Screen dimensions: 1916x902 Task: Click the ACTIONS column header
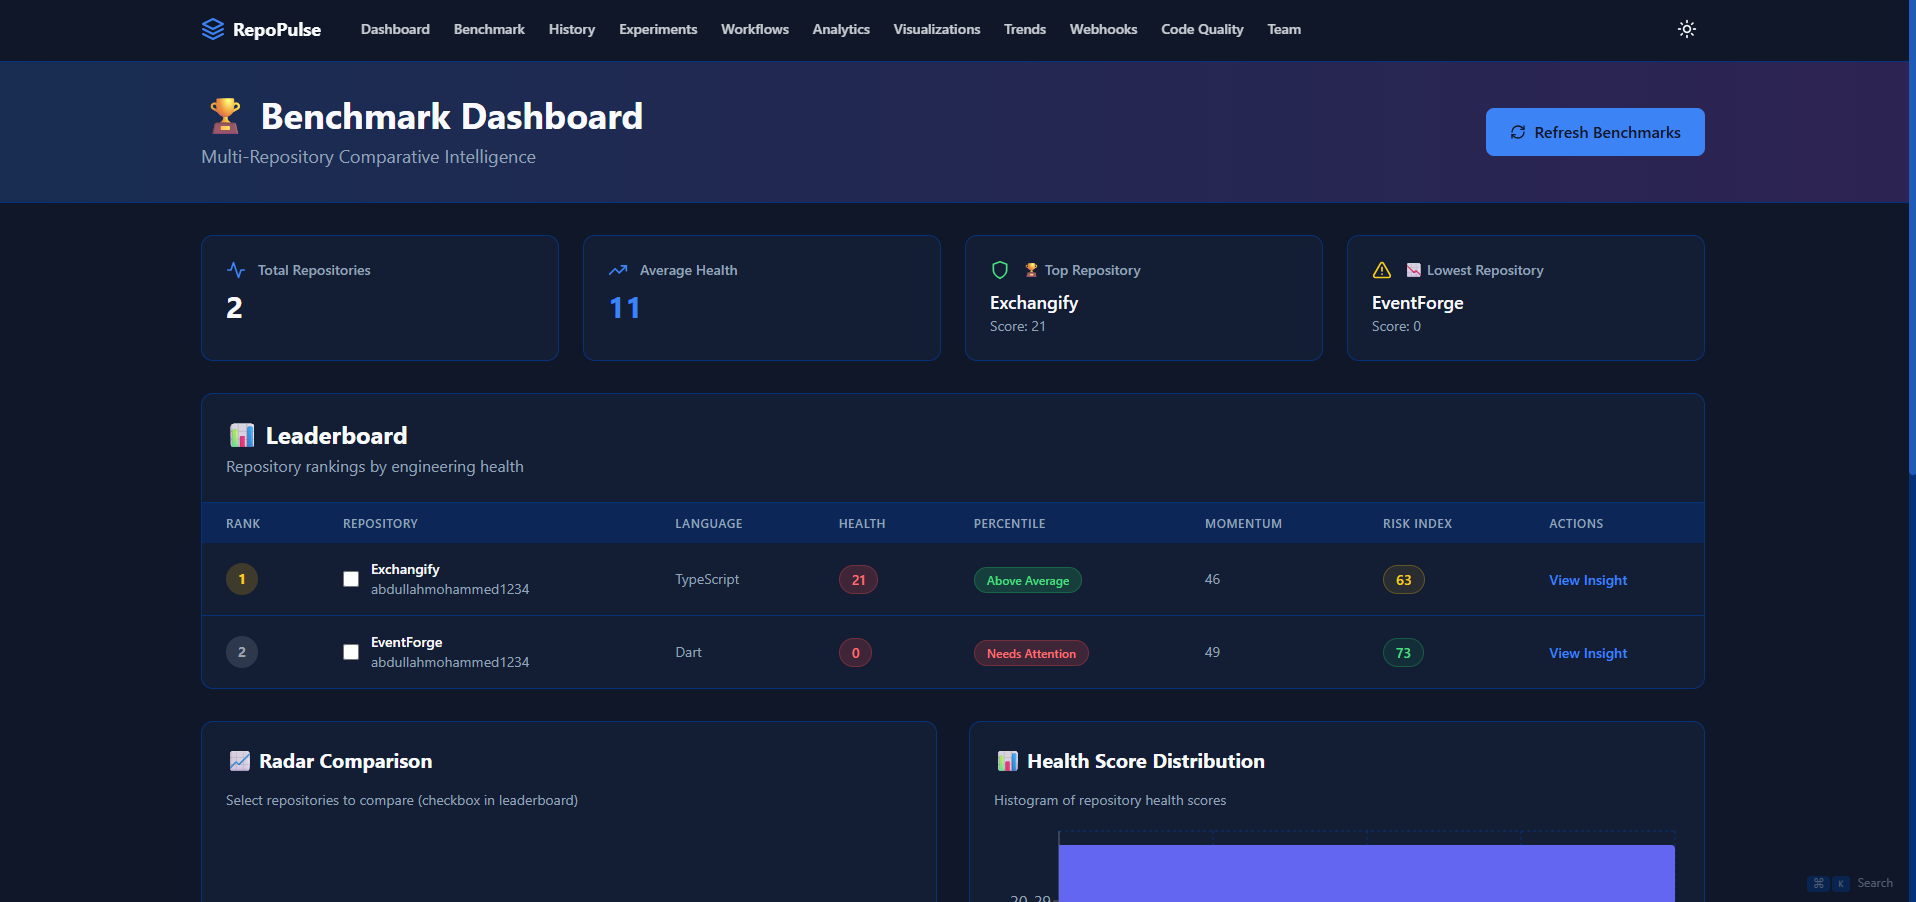[1576, 523]
